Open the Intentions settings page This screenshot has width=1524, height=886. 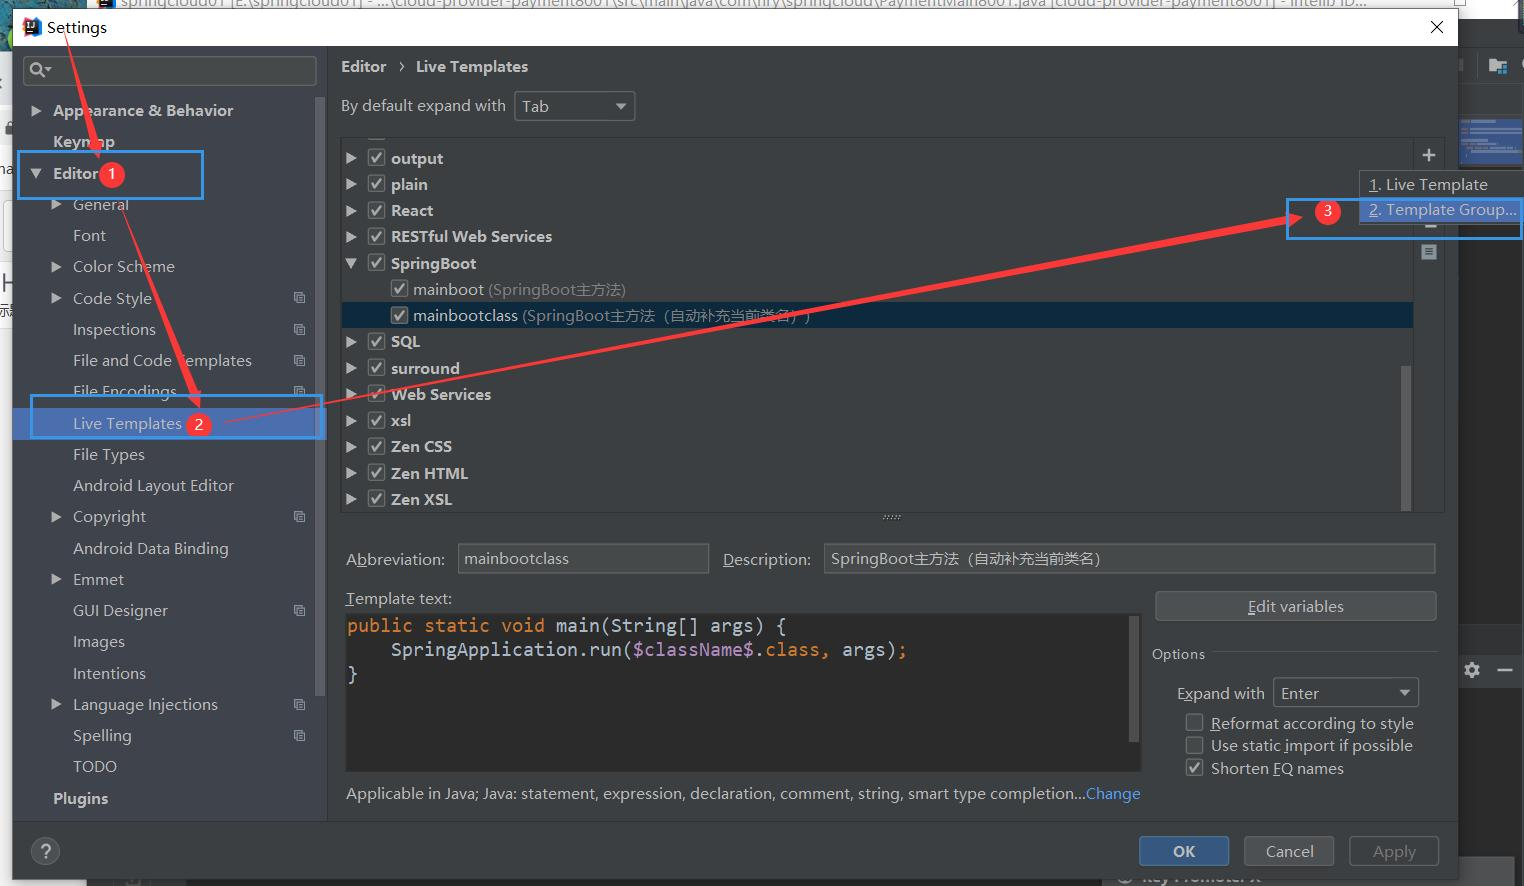pyautogui.click(x=109, y=673)
